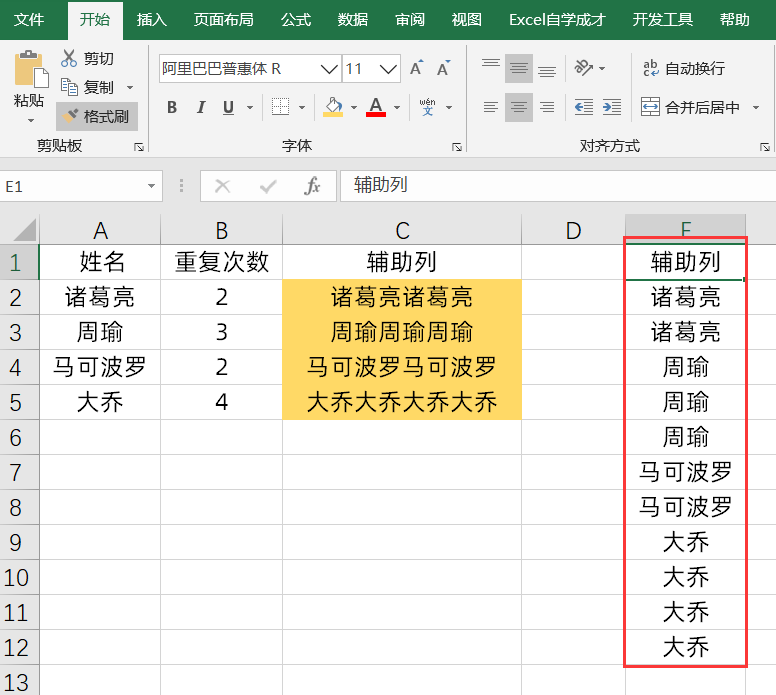
Task: Switch to the 页面布局 tab
Action: (224, 20)
